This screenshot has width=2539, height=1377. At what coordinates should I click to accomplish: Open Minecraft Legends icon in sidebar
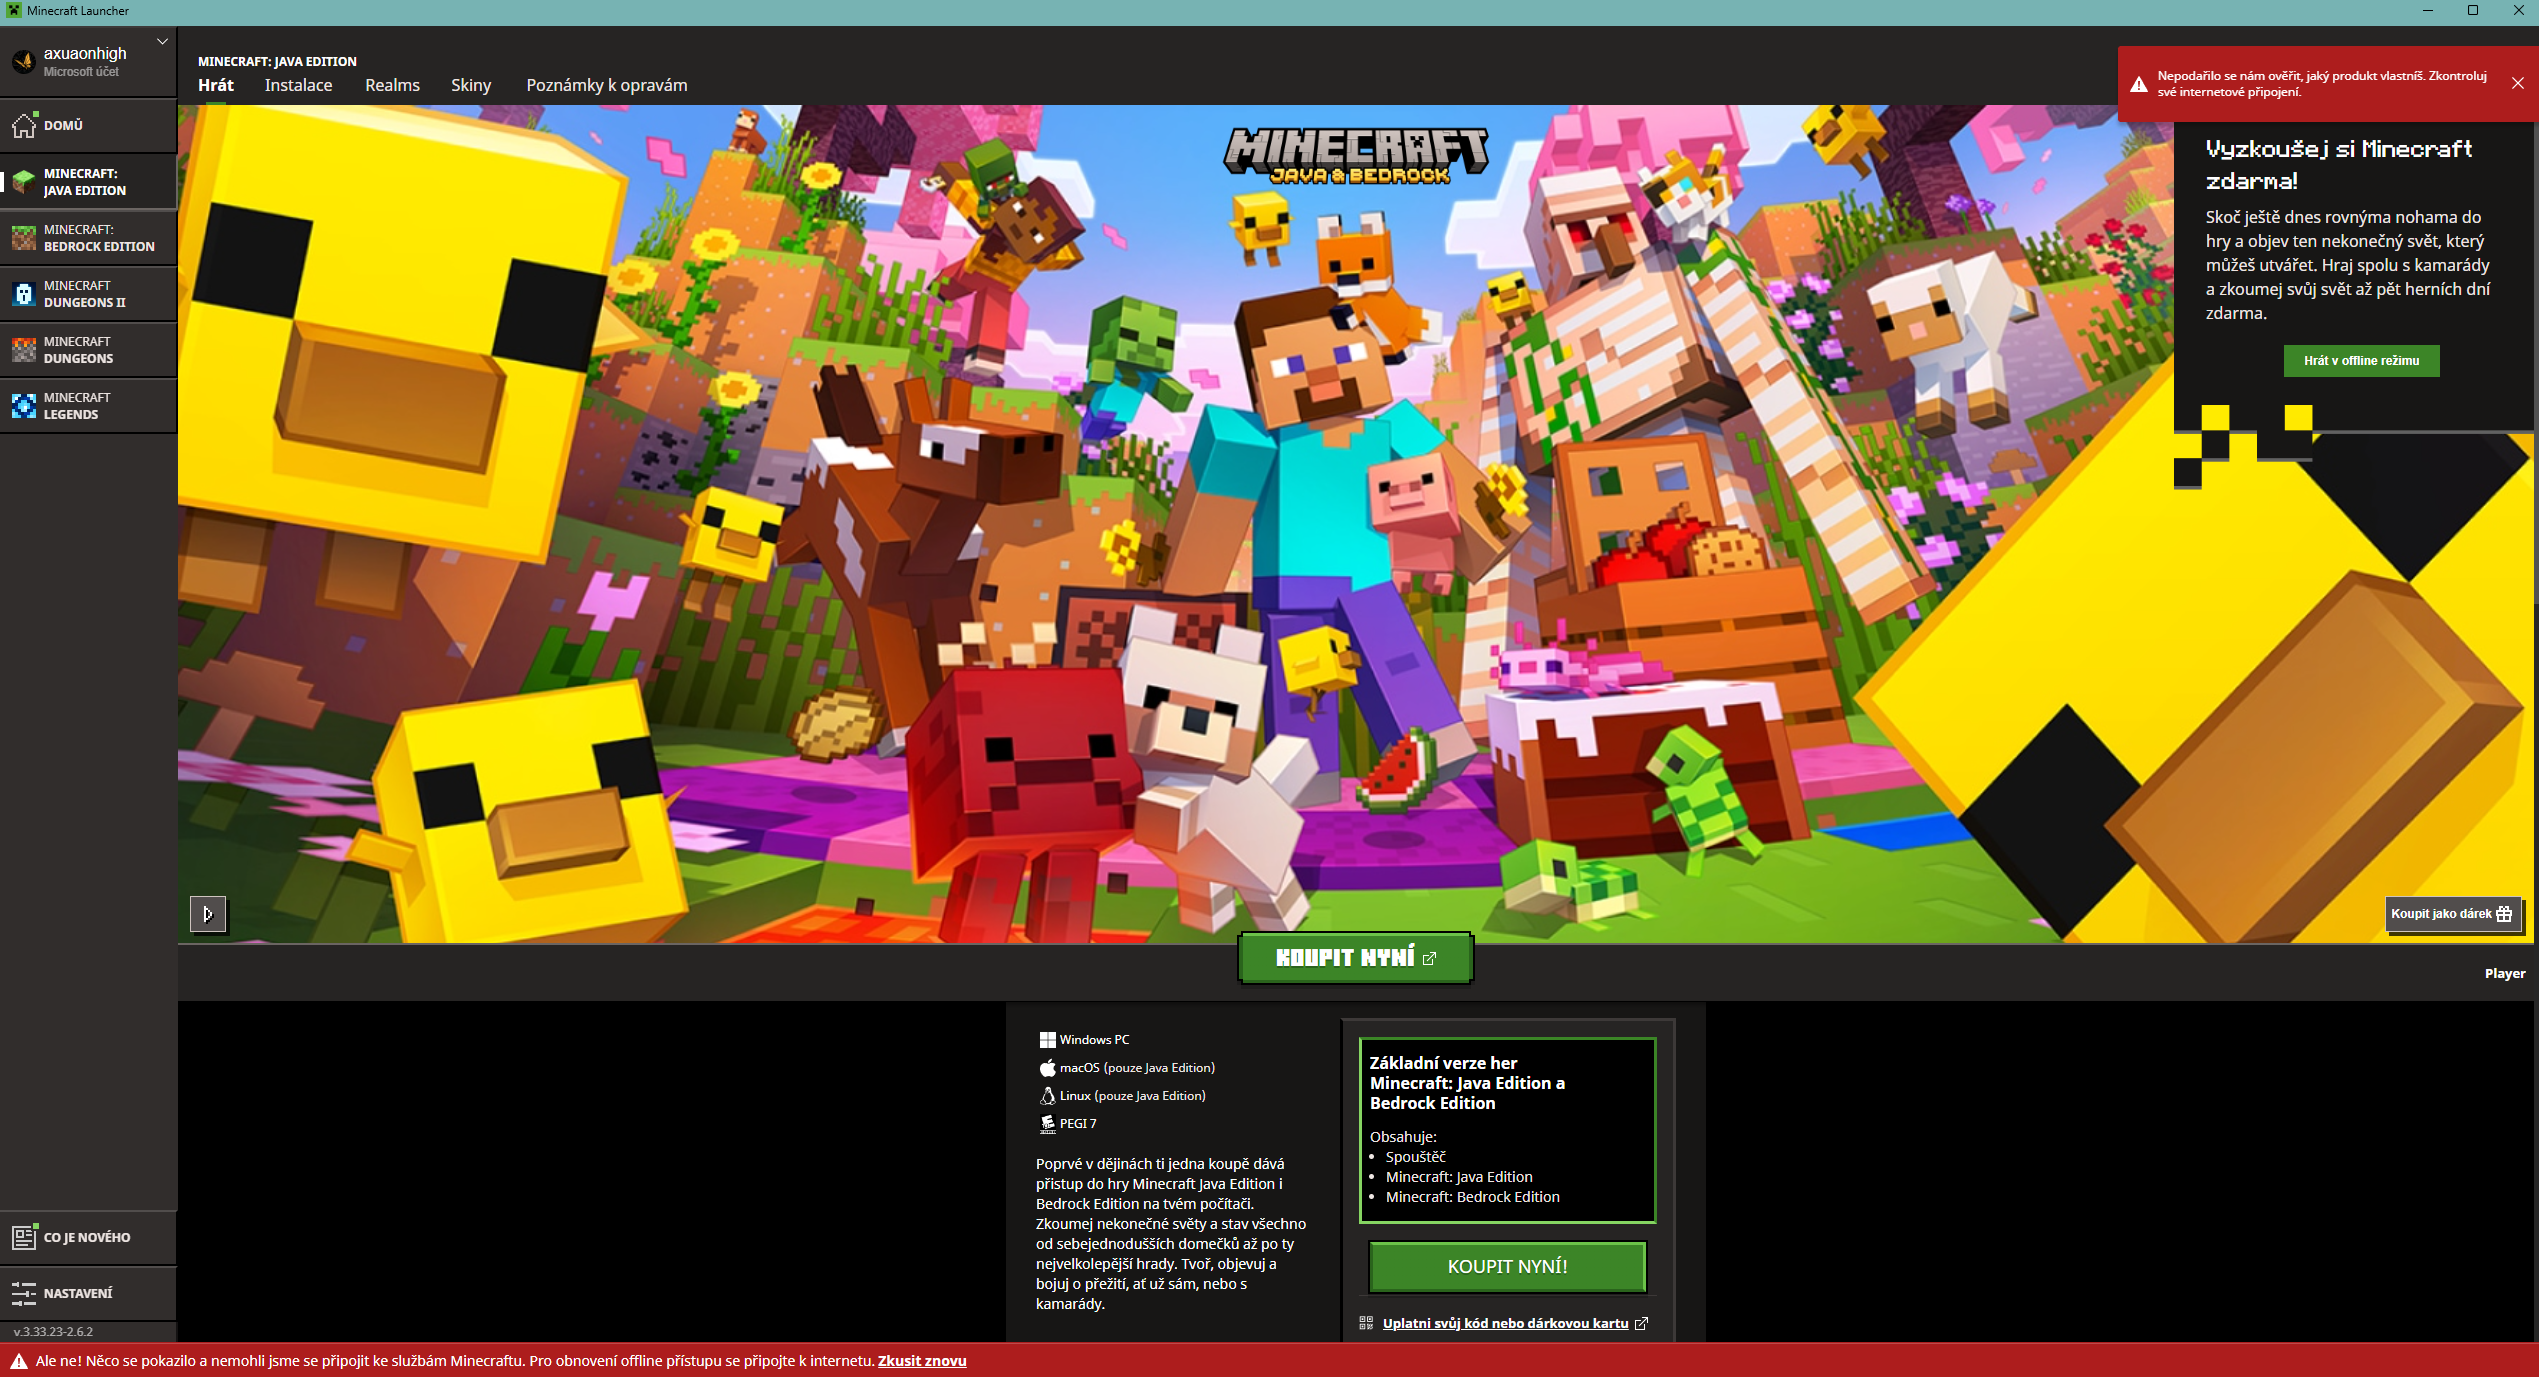[x=24, y=406]
